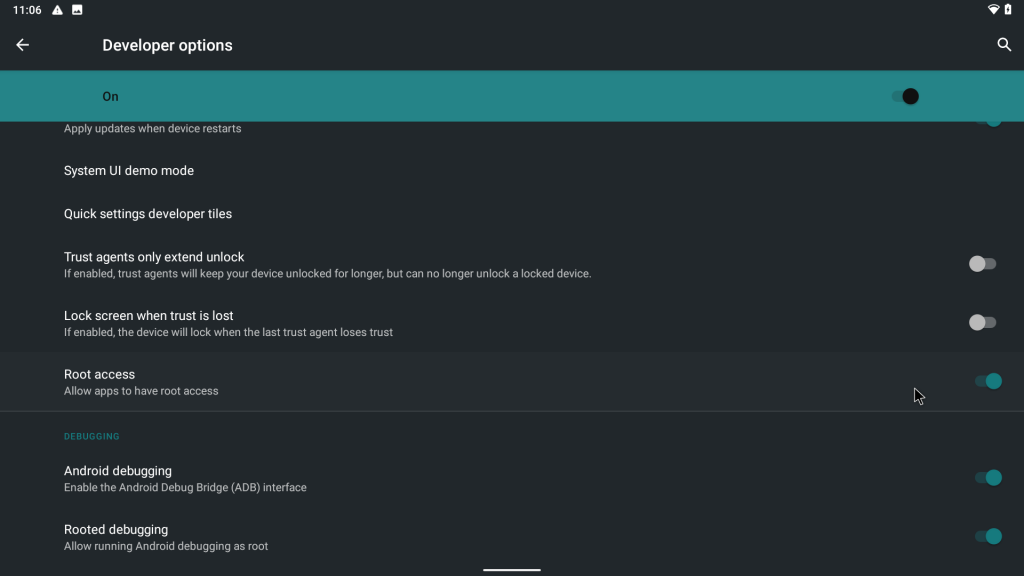Enable Lock screen when trust is lost

click(x=982, y=322)
